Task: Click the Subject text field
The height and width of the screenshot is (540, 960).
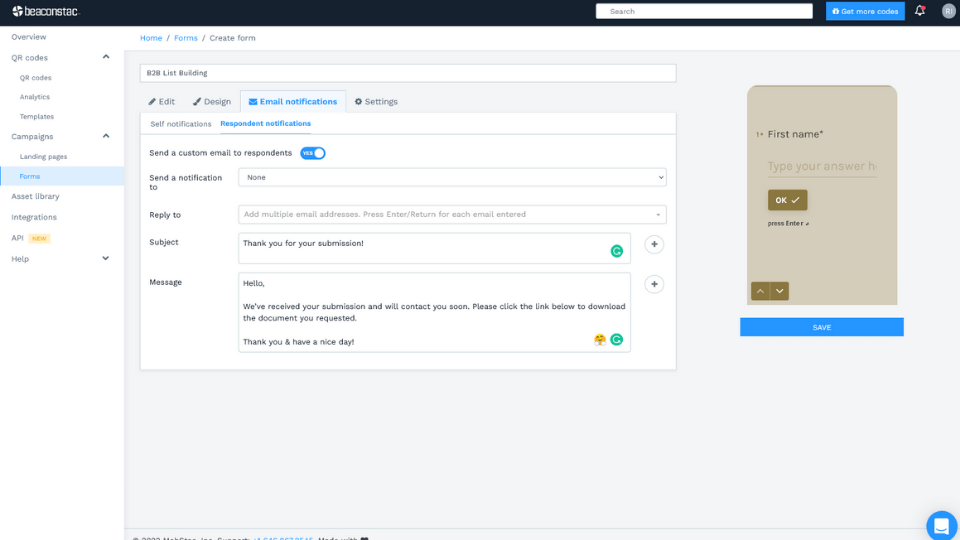Action: tap(434, 248)
